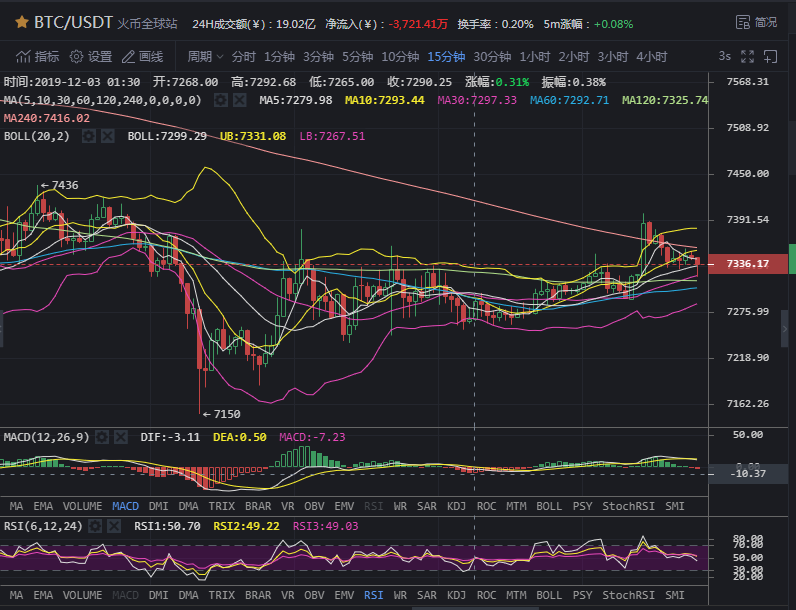Close the MACD panel with its X
Image resolution: width=796 pixels, height=610 pixels.
[121, 437]
